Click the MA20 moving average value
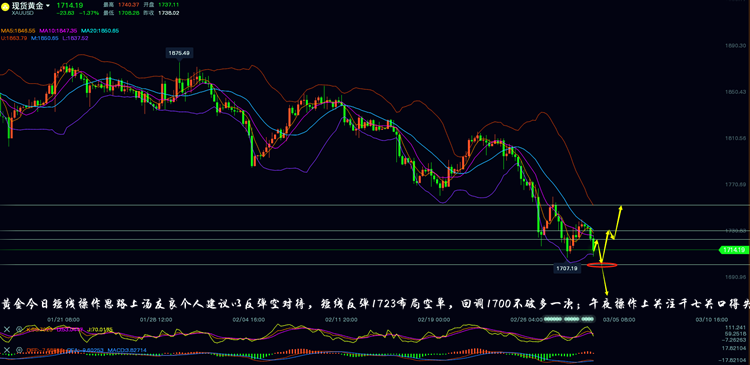Screen dimensions: 750x365 [x=99, y=31]
